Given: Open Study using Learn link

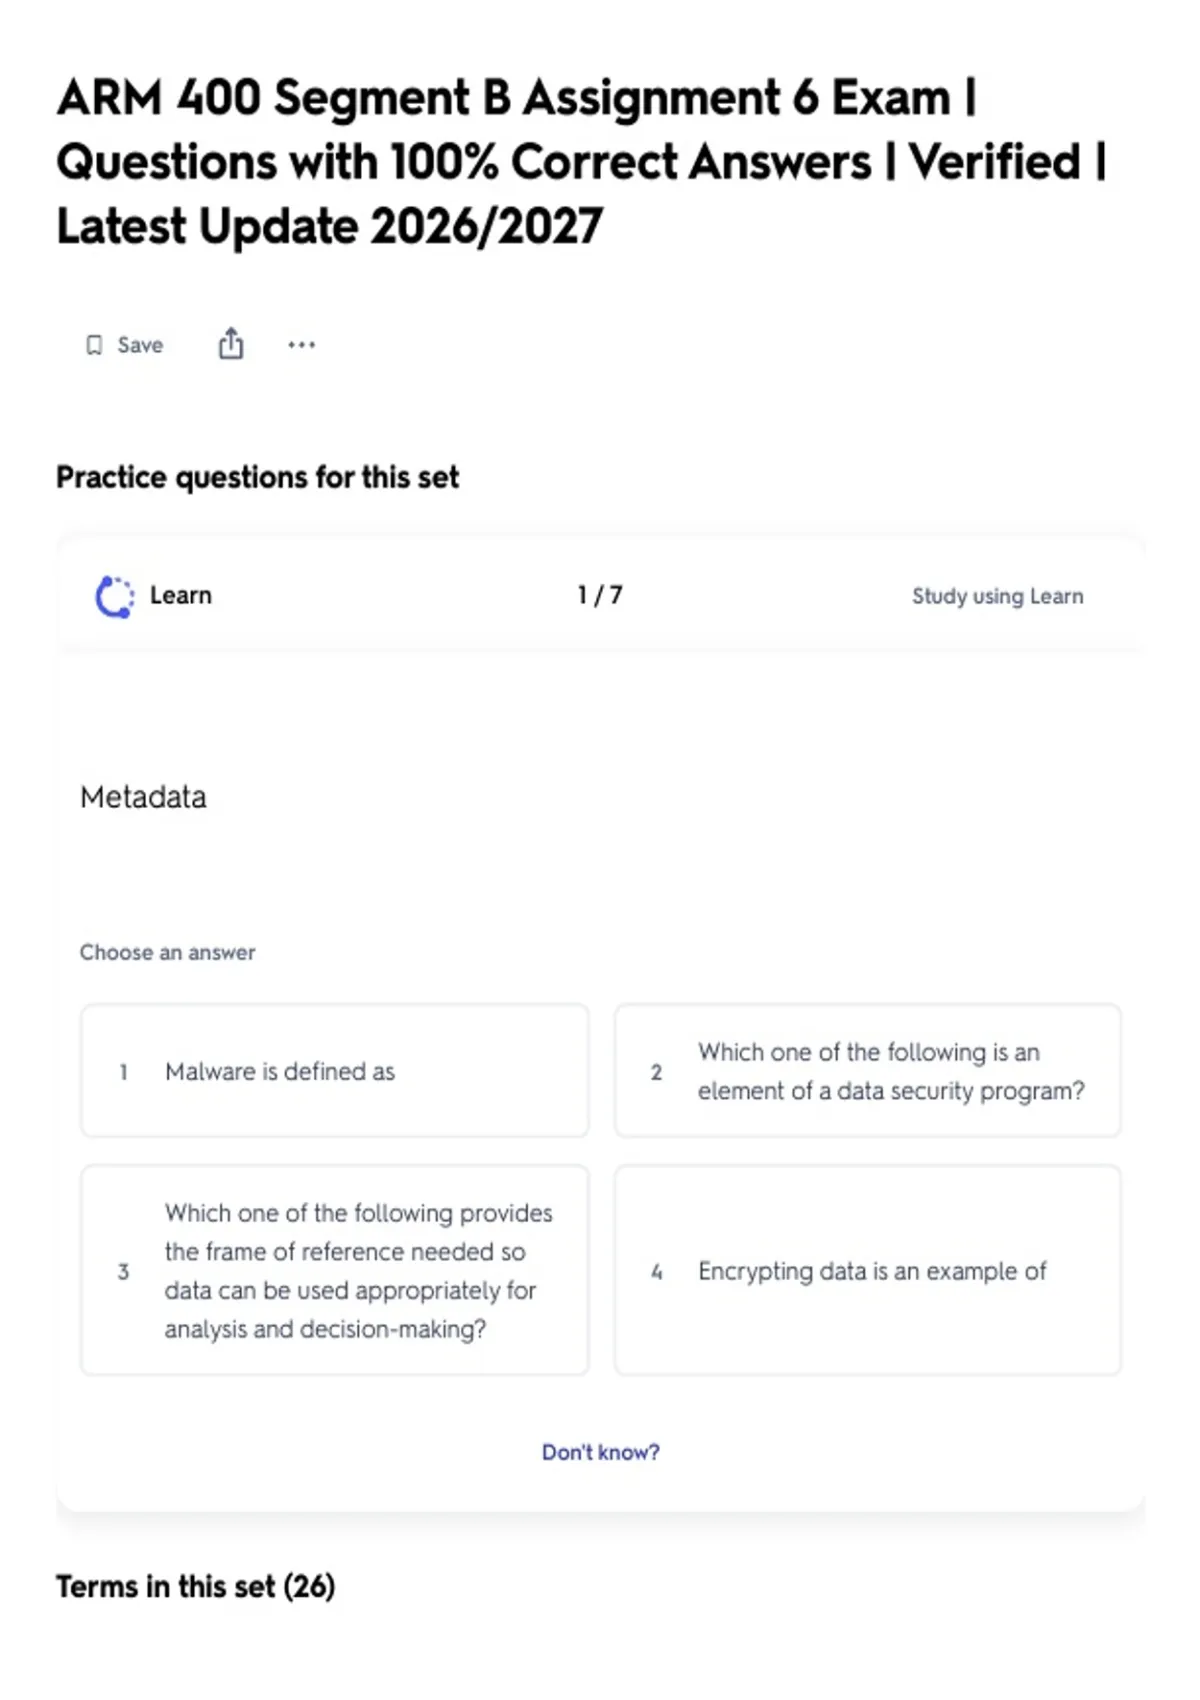Looking at the screenshot, I should click(x=997, y=596).
